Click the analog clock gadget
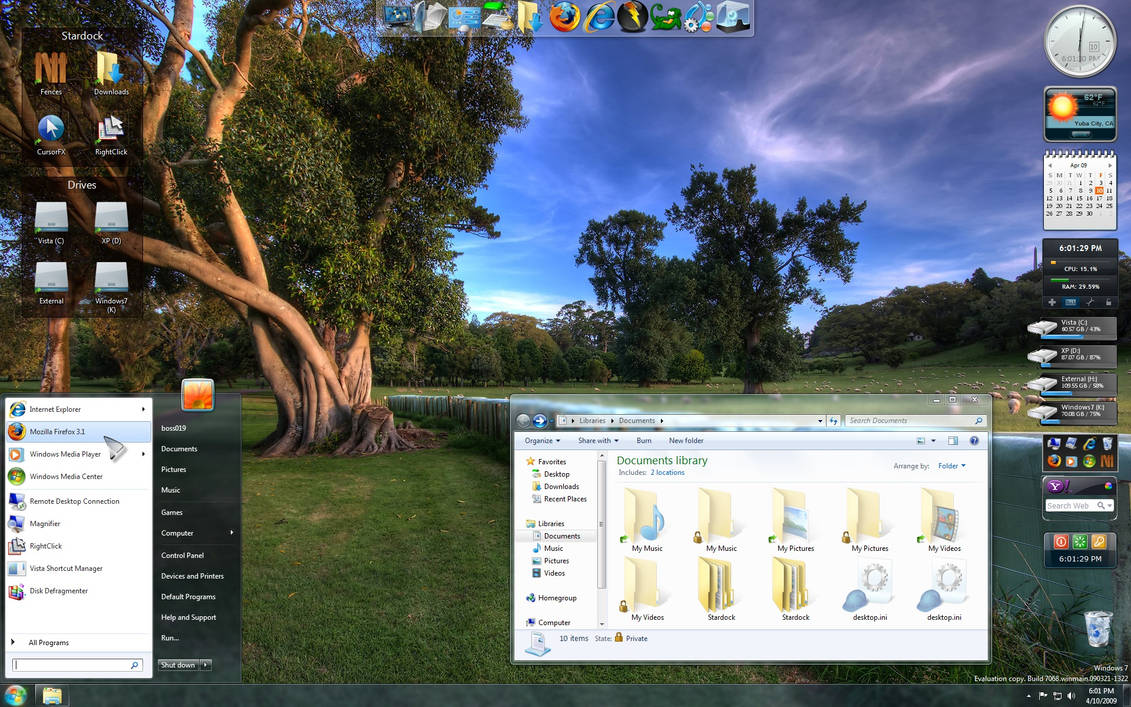Image resolution: width=1131 pixels, height=707 pixels. click(1080, 42)
